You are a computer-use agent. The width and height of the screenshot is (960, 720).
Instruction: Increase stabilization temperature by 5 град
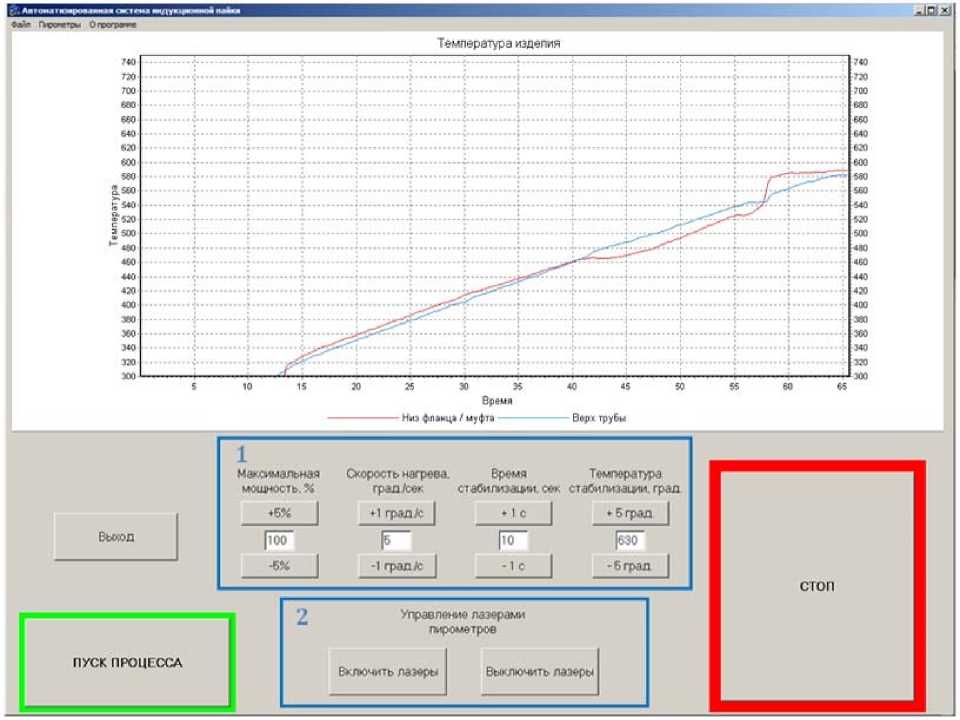[630, 513]
